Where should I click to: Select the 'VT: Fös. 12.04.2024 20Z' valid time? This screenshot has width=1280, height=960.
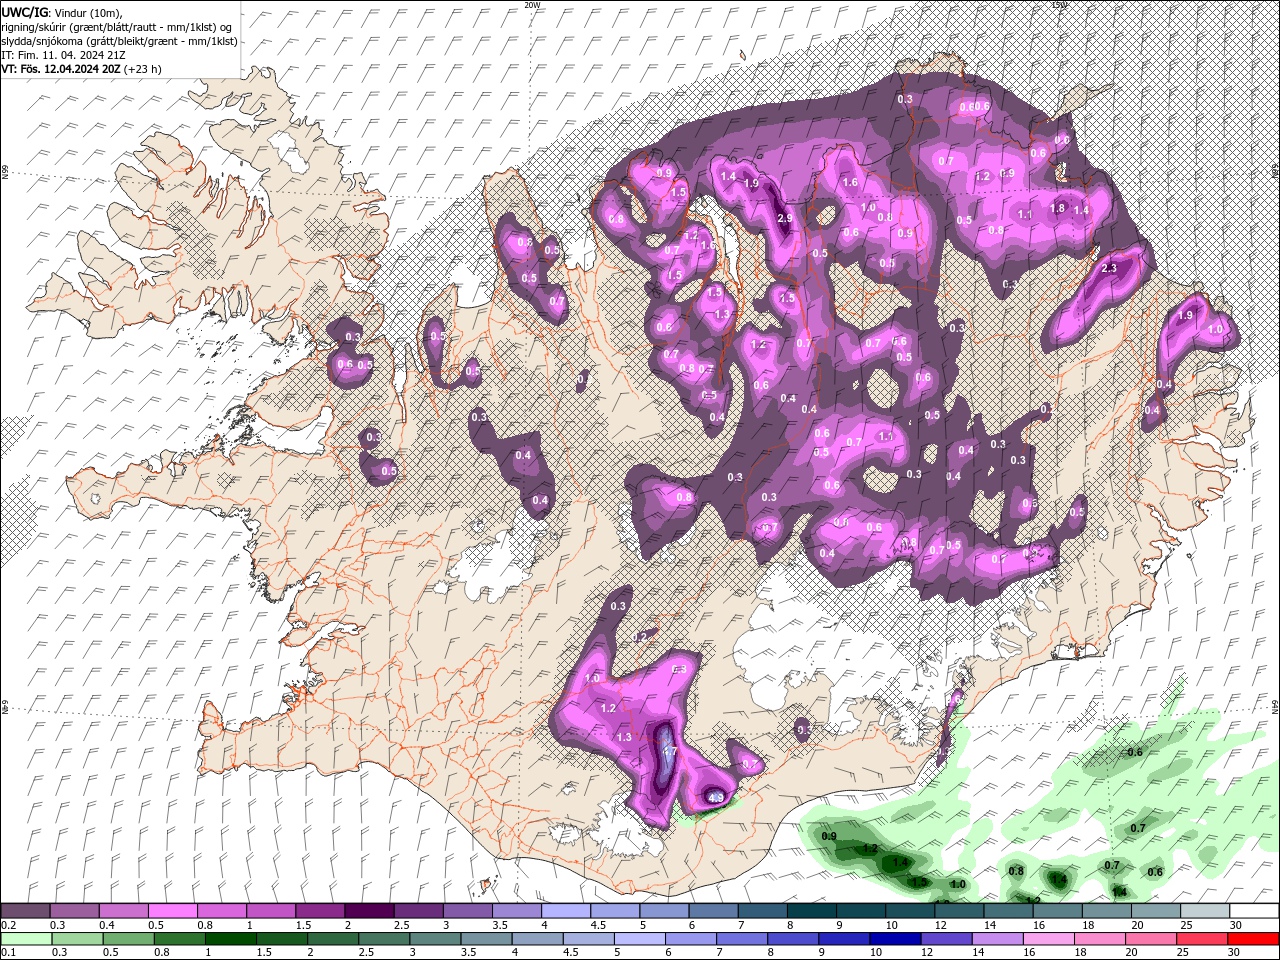(x=62, y=69)
